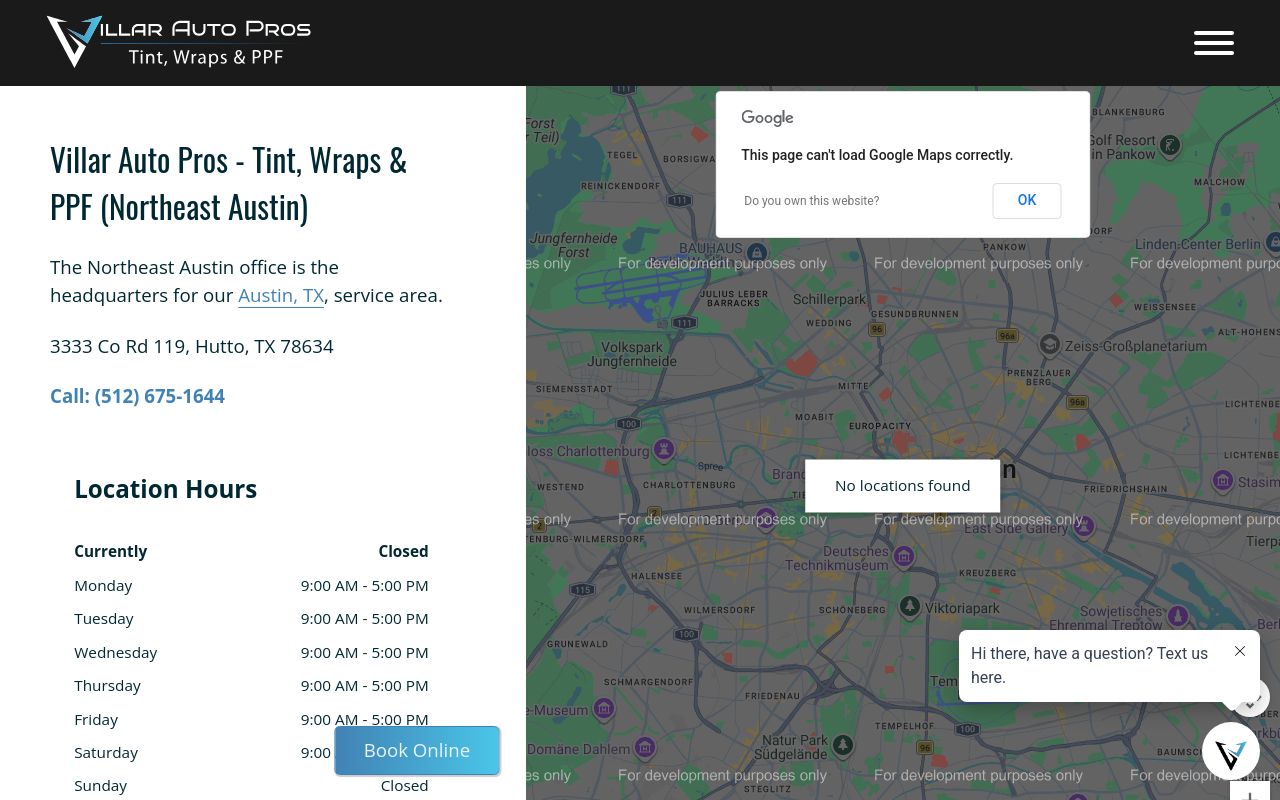The width and height of the screenshot is (1280, 800).
Task: Click the "Currently" status label
Action: tap(110, 551)
